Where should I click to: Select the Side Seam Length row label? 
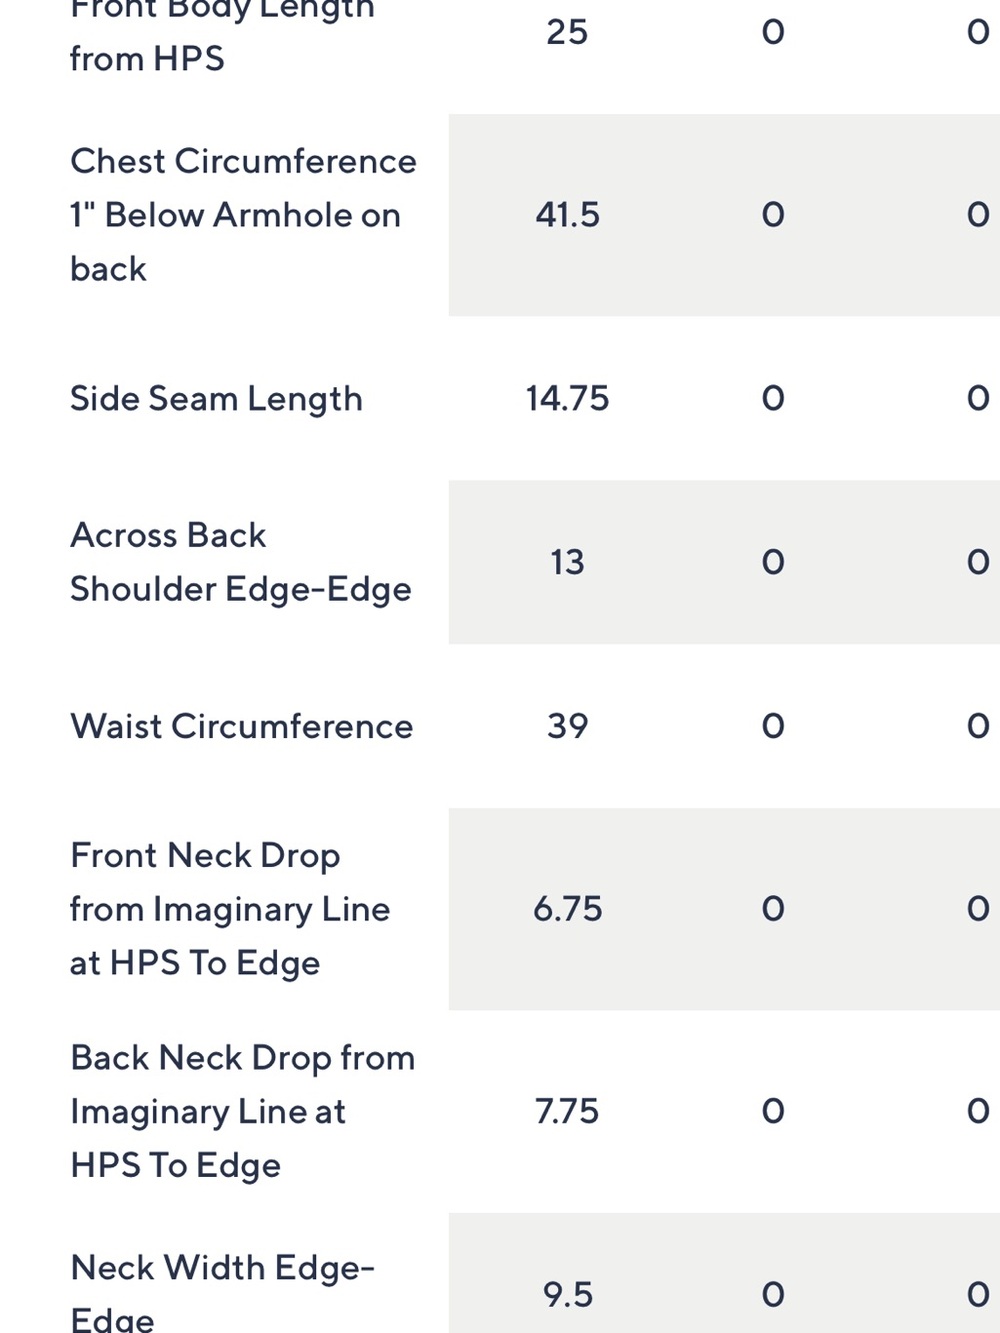tap(216, 399)
